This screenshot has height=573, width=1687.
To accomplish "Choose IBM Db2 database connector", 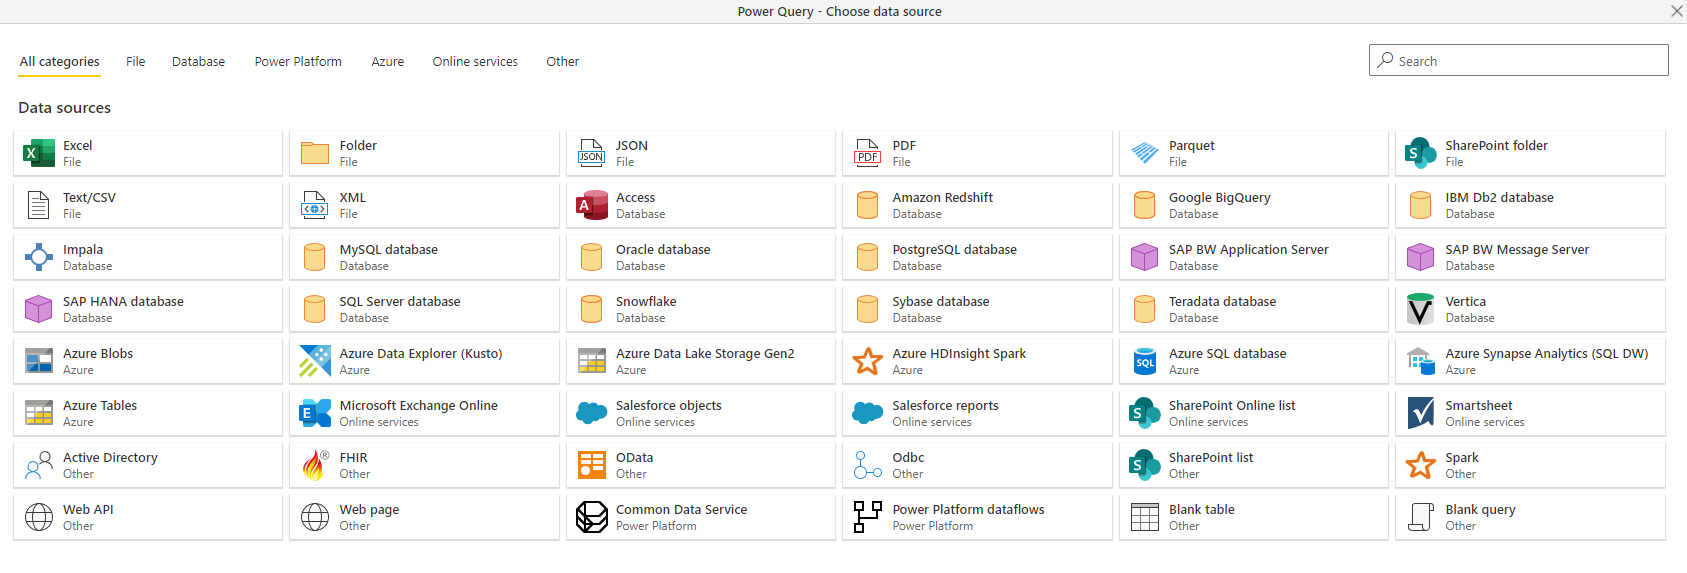I will [x=1530, y=205].
